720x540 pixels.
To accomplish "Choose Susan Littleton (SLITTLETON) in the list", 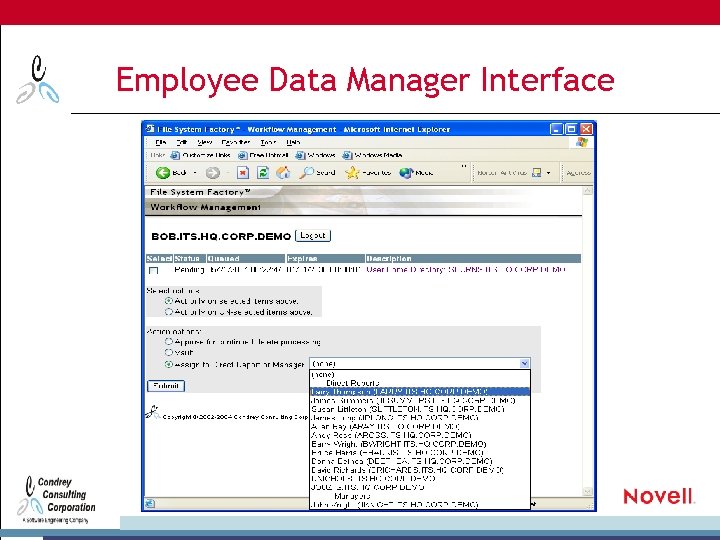I will coord(420,409).
